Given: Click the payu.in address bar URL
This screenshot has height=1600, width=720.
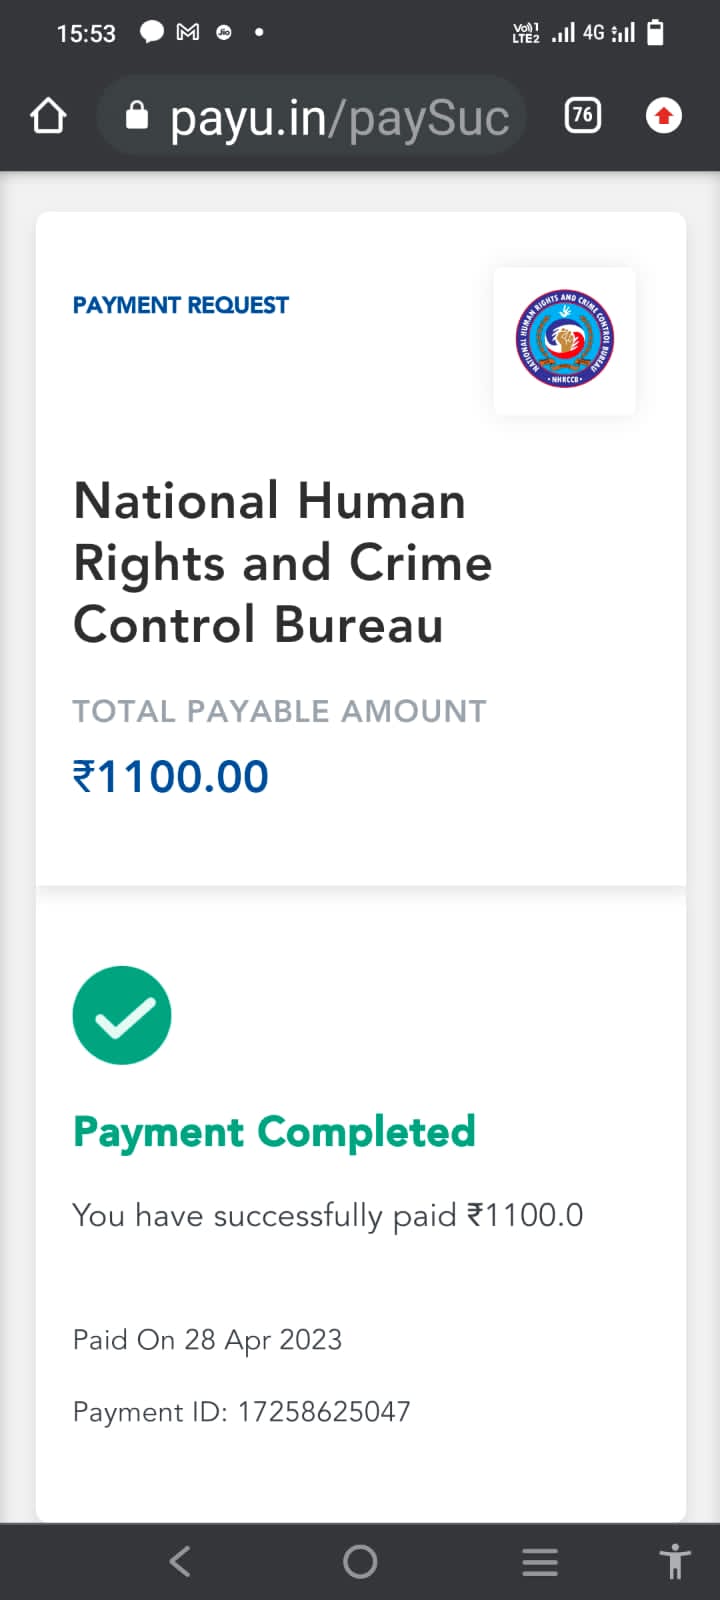Looking at the screenshot, I should 340,118.
